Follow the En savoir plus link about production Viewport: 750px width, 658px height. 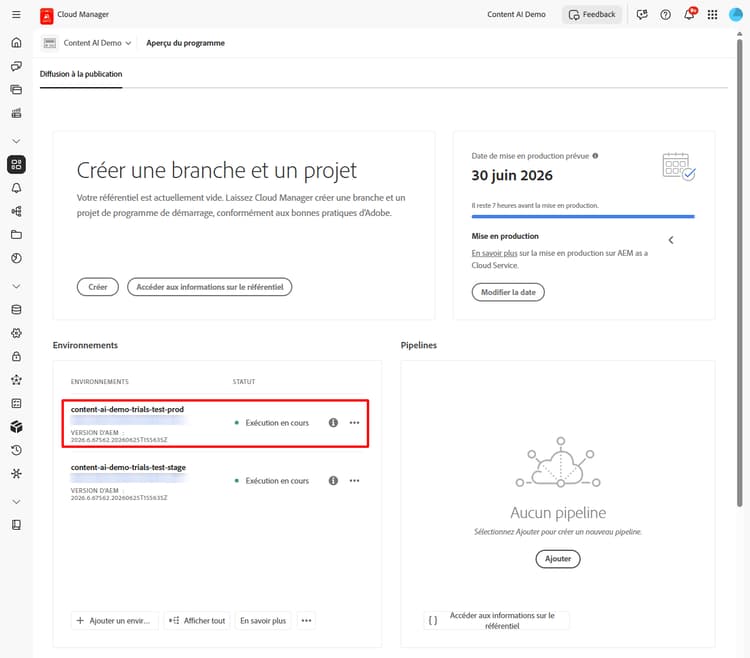click(x=494, y=253)
